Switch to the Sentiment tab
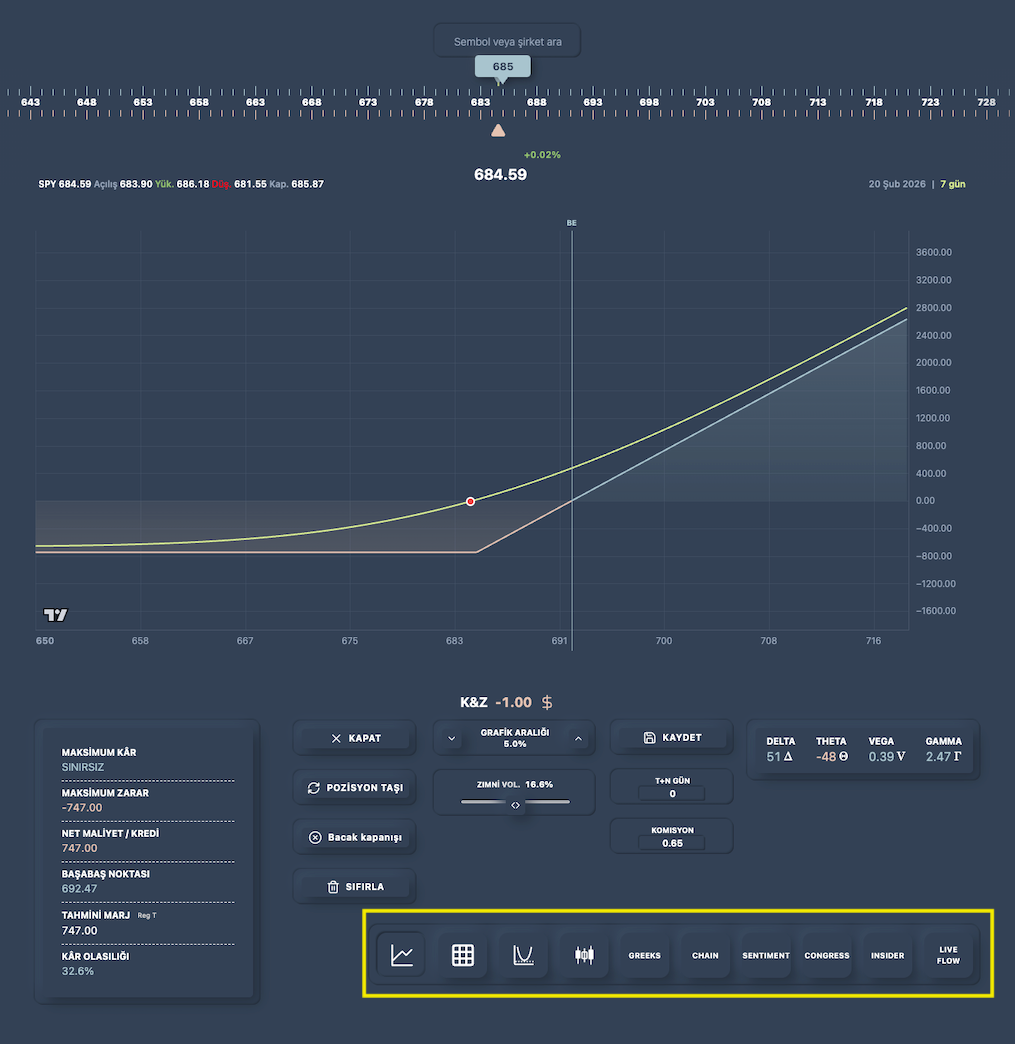1015x1044 pixels. pyautogui.click(x=766, y=955)
